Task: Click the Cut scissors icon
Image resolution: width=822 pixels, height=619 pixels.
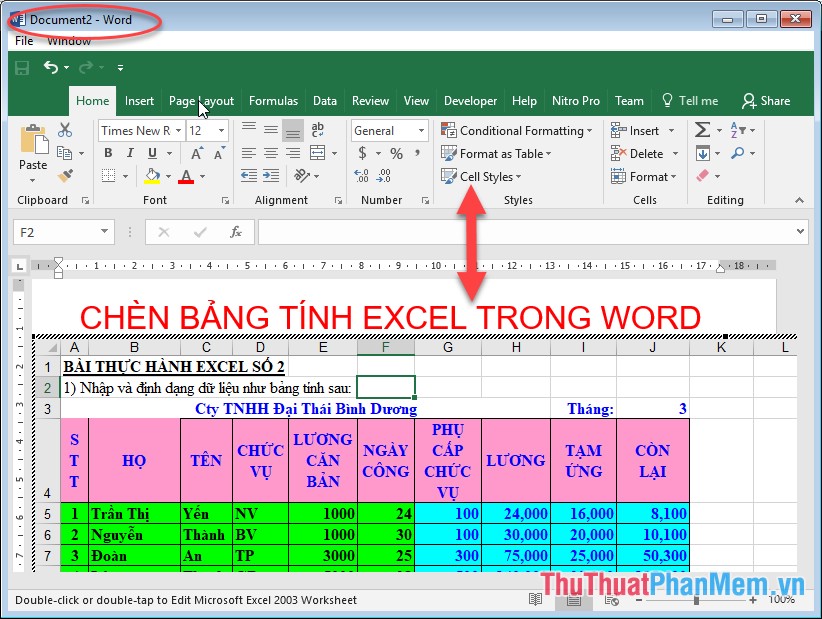Action: tap(65, 130)
